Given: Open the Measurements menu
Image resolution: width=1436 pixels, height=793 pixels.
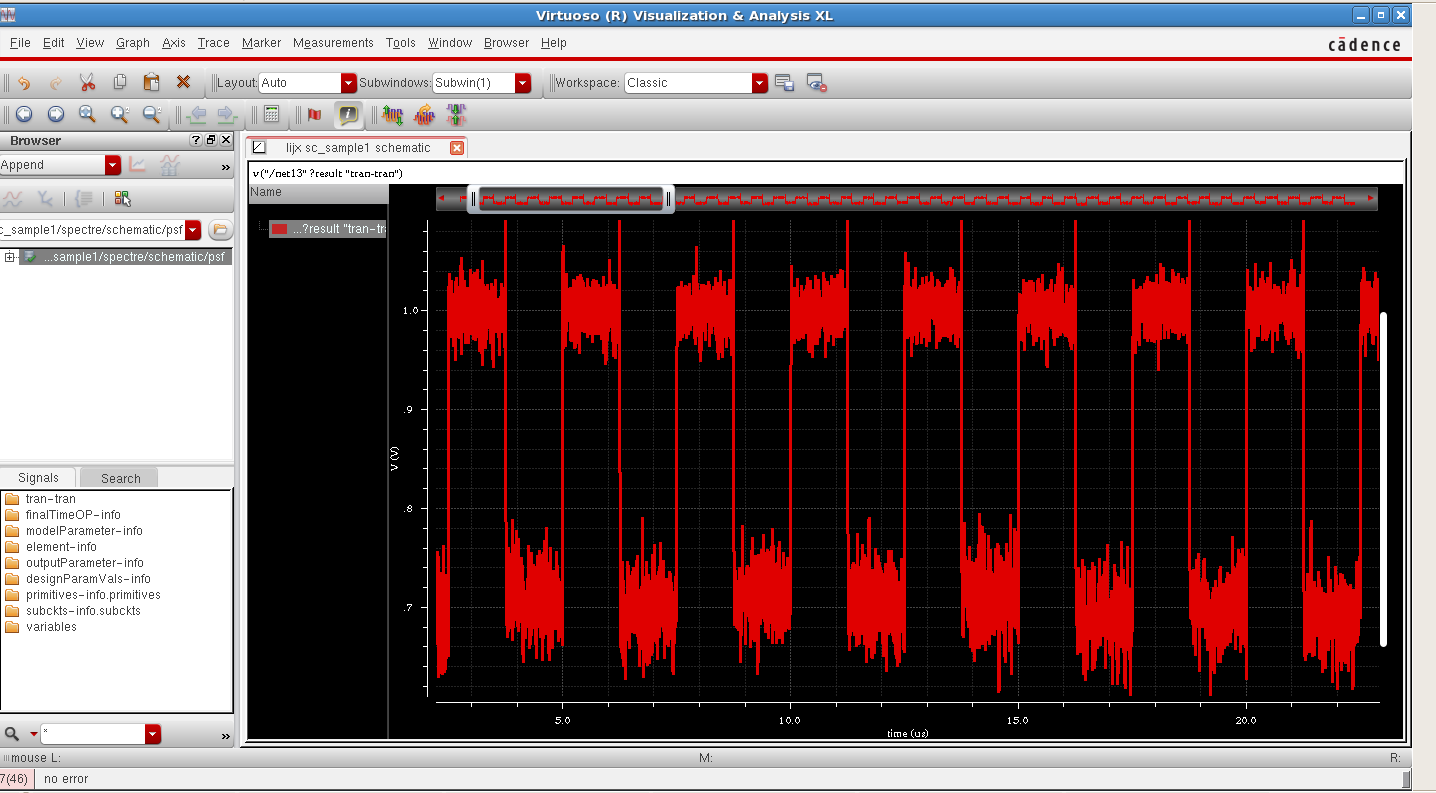Looking at the screenshot, I should 333,43.
